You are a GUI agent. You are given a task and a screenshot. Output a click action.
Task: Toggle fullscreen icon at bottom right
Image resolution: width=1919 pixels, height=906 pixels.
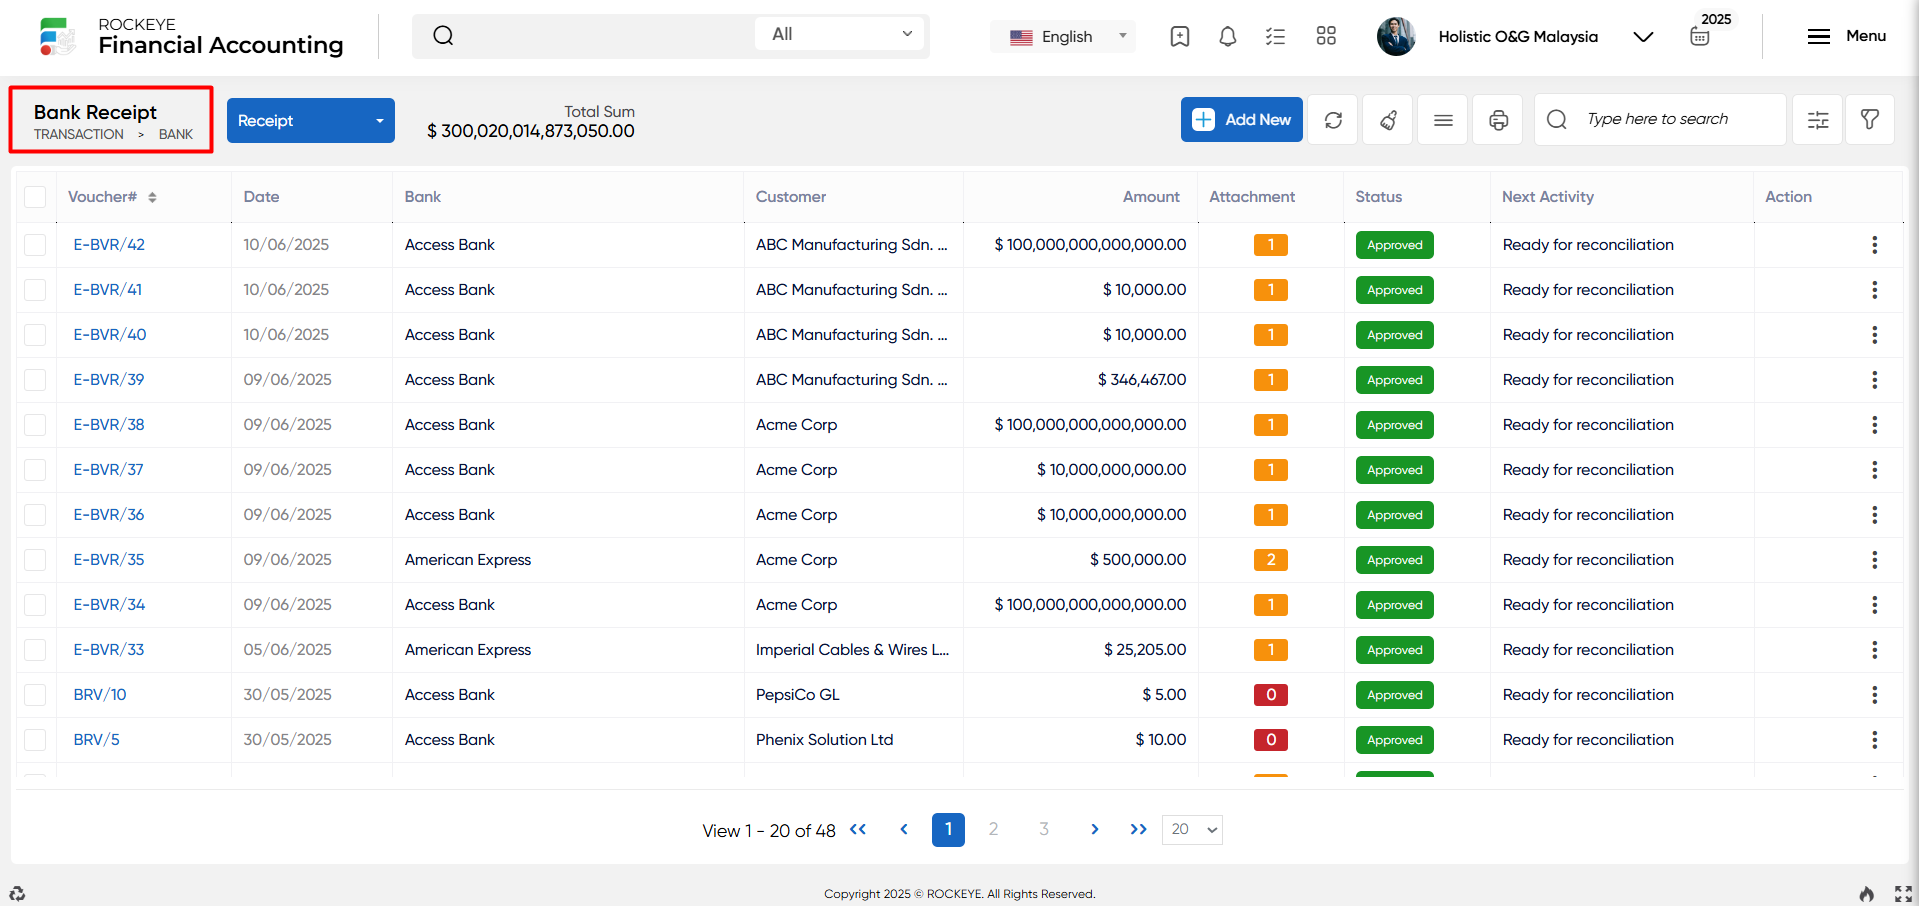click(1903, 893)
